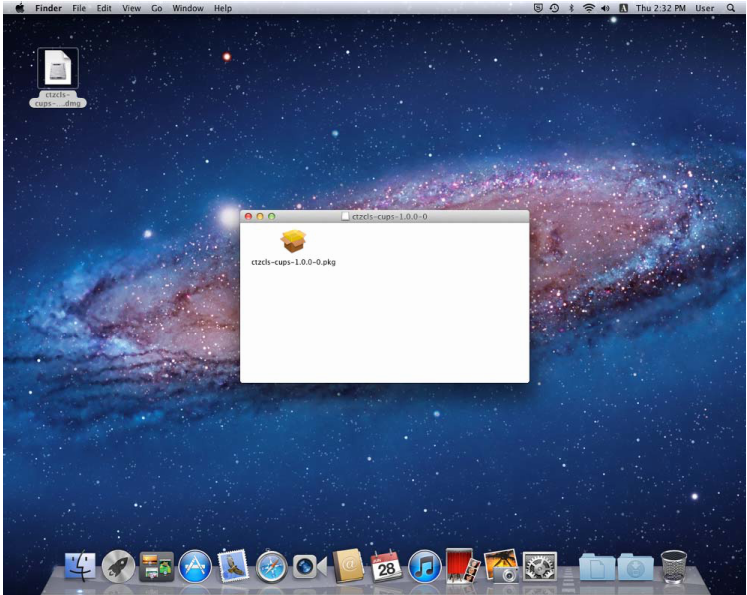The width and height of the screenshot is (747, 595).
Task: Select the ctzcls-cups-1.0.0-0.pkg package icon
Action: pos(293,241)
